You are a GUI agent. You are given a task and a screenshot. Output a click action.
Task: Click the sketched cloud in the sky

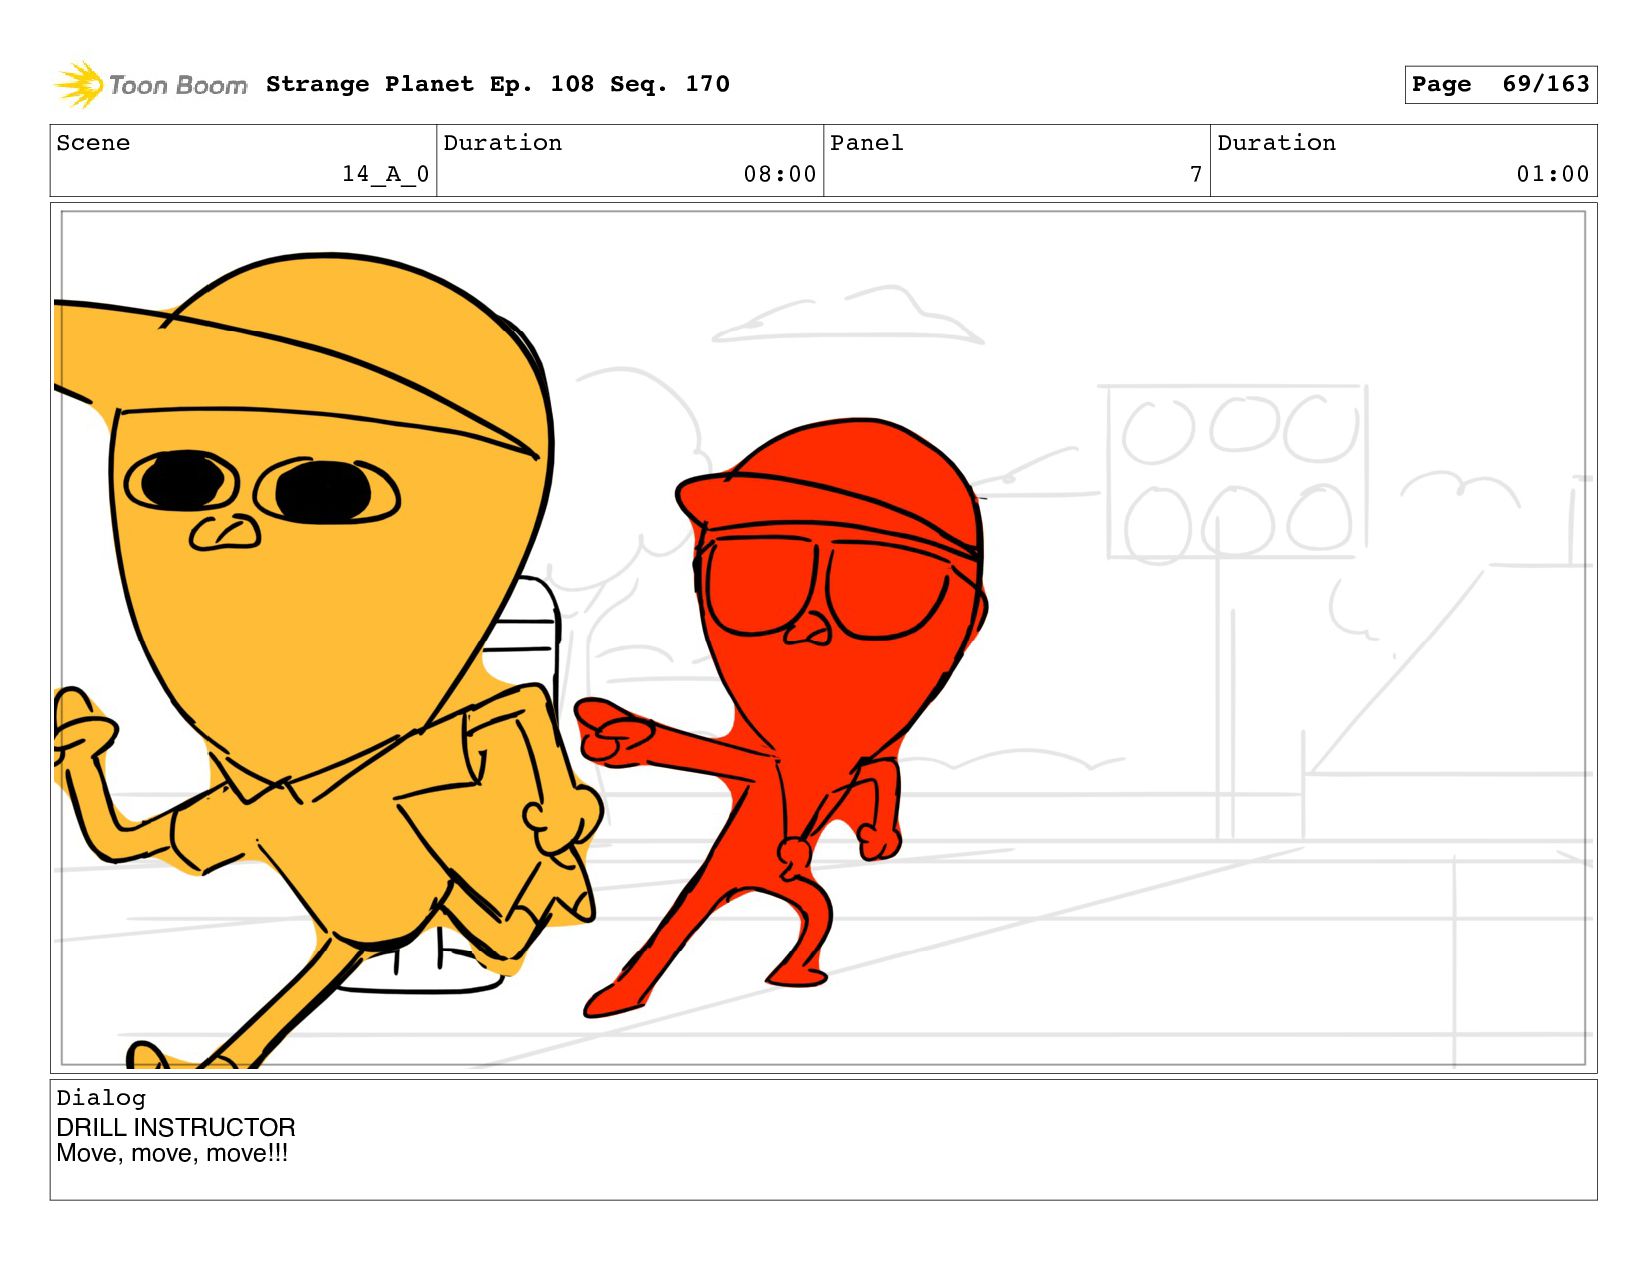pyautogui.click(x=850, y=318)
